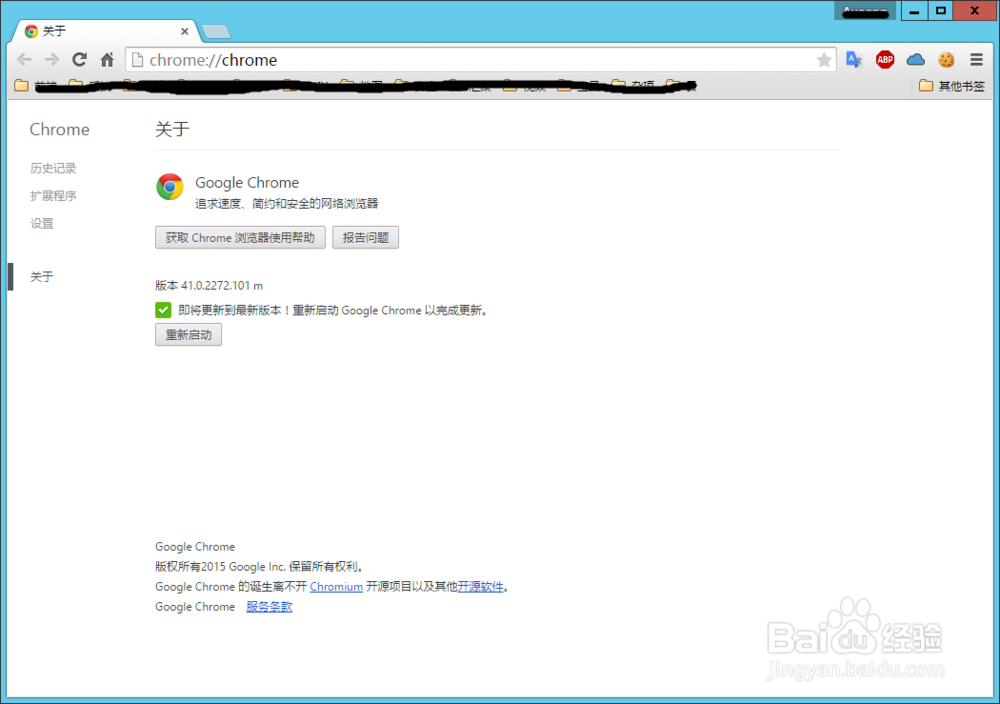Click the 版权所有2015 Google Inc. text
The image size is (1000, 704).
220,566
